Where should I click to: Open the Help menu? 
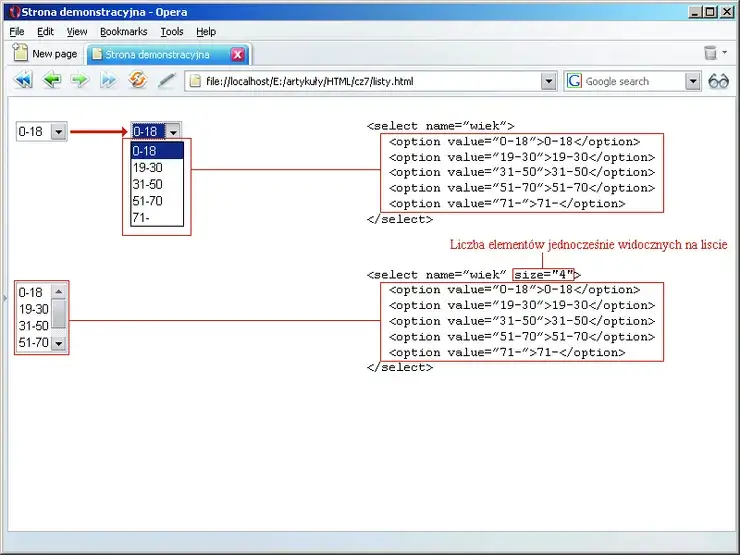pos(206,32)
